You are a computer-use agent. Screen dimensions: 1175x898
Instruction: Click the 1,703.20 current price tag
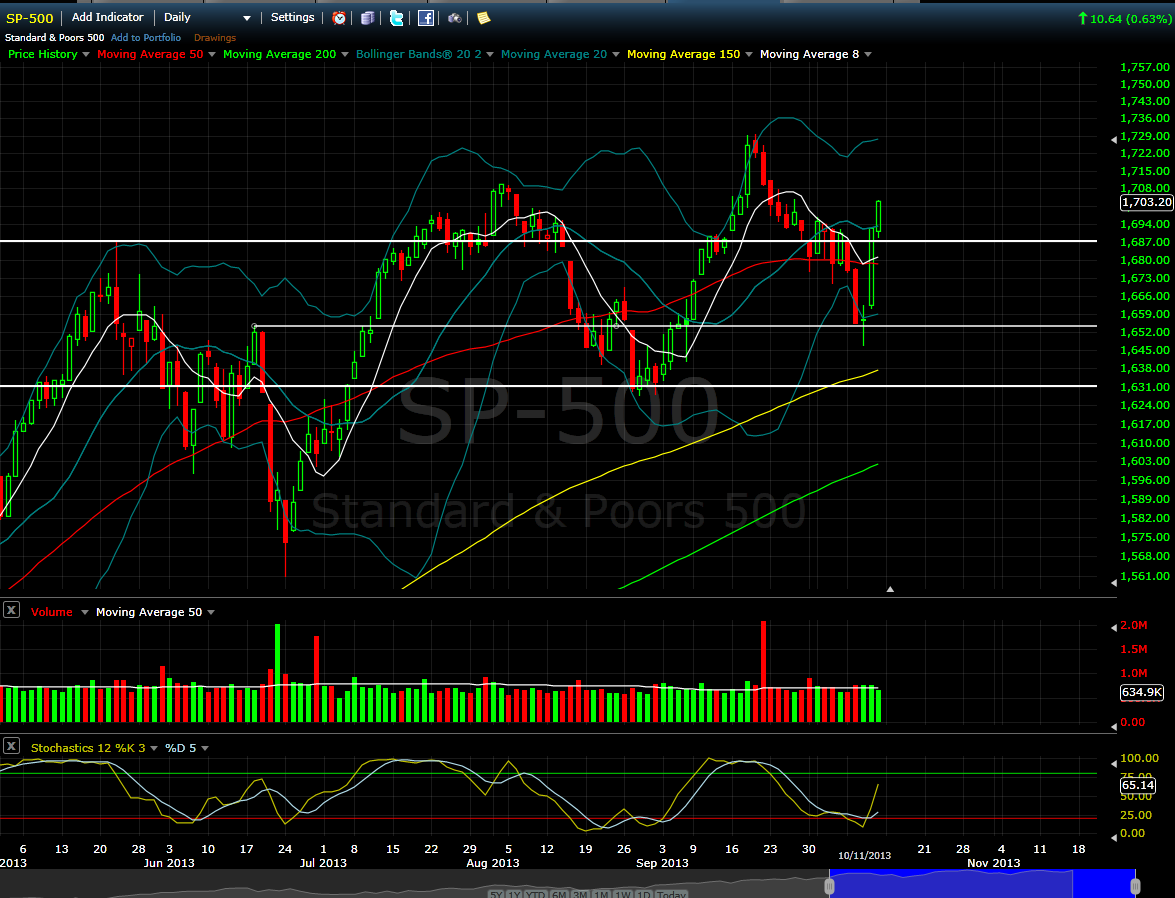point(1147,202)
